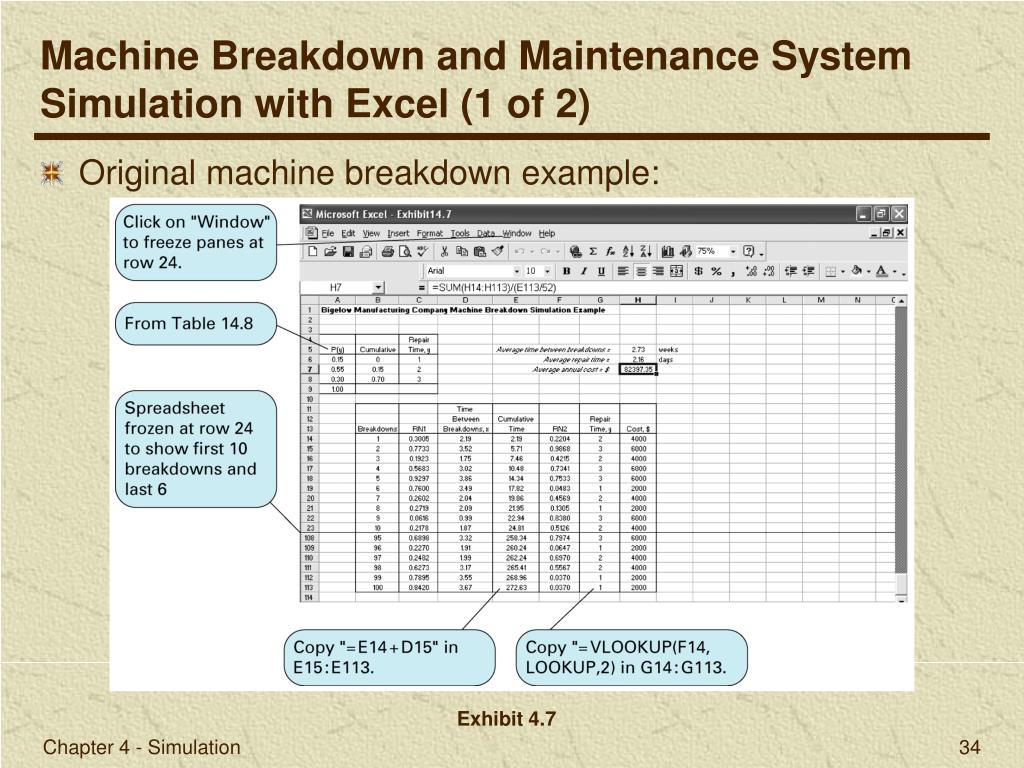Open the font size 10 dropdown
The image size is (1024, 768).
pyautogui.click(x=548, y=271)
